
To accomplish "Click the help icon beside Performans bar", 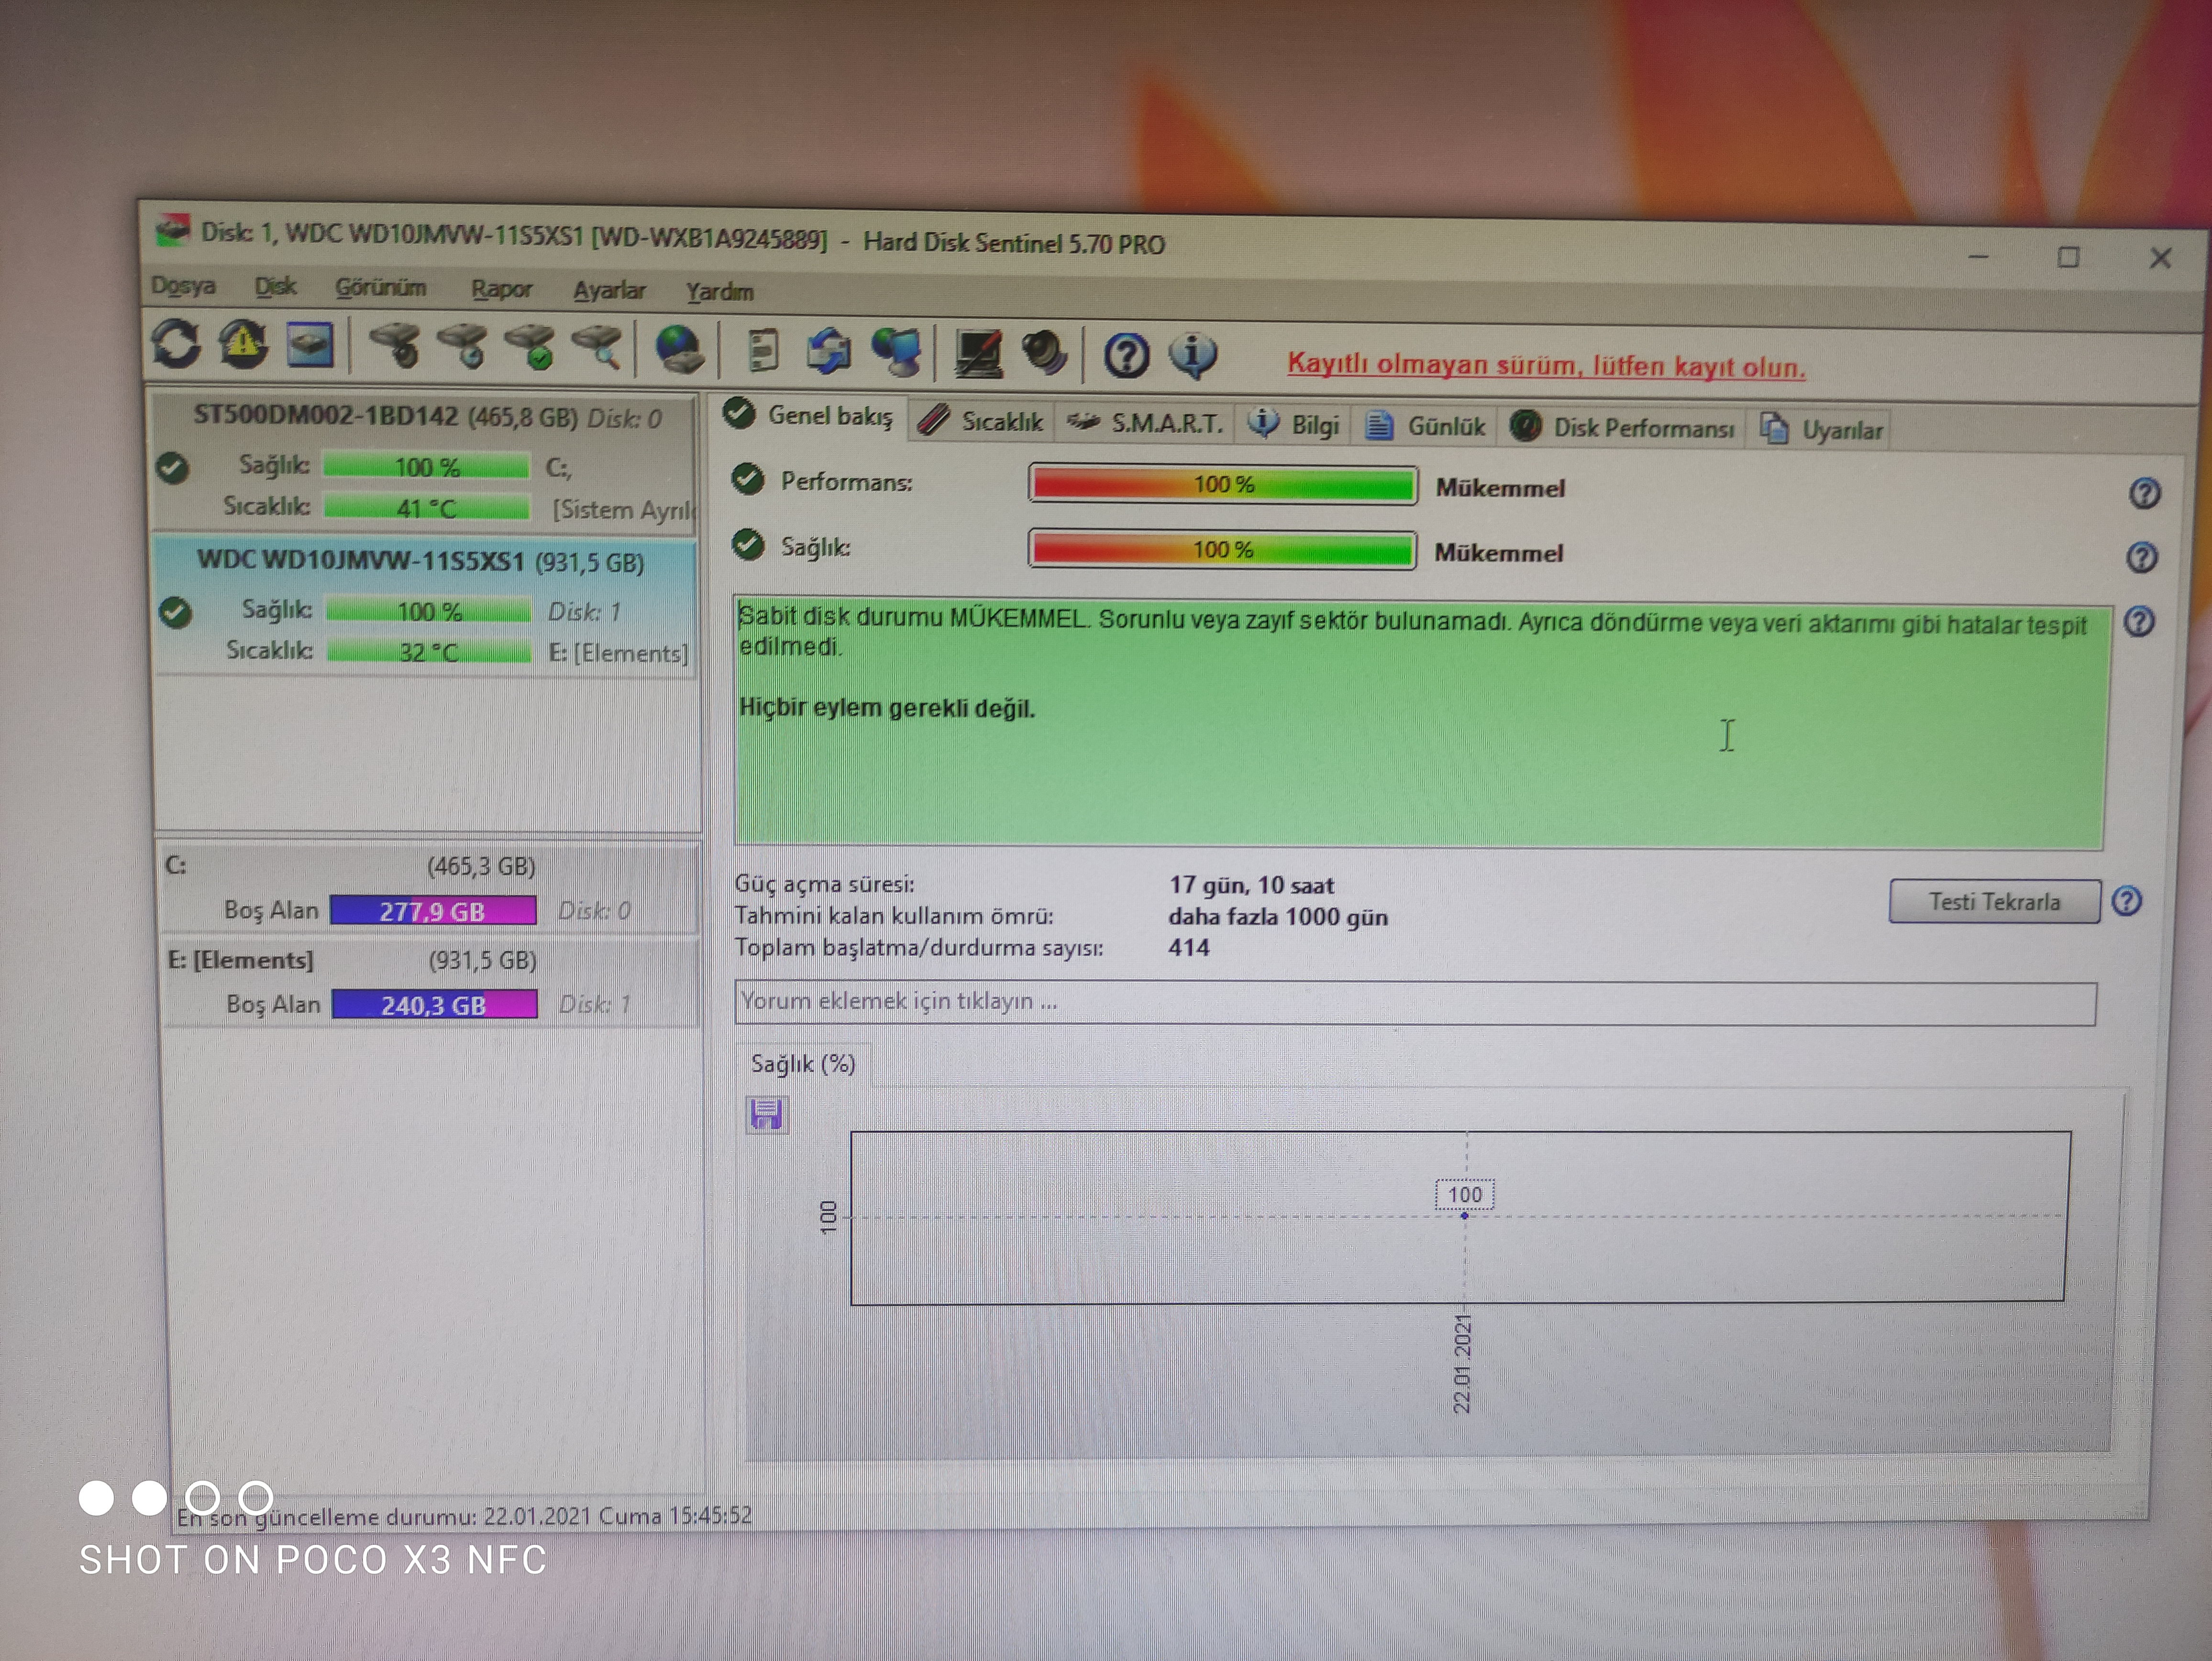I will point(2144,493).
